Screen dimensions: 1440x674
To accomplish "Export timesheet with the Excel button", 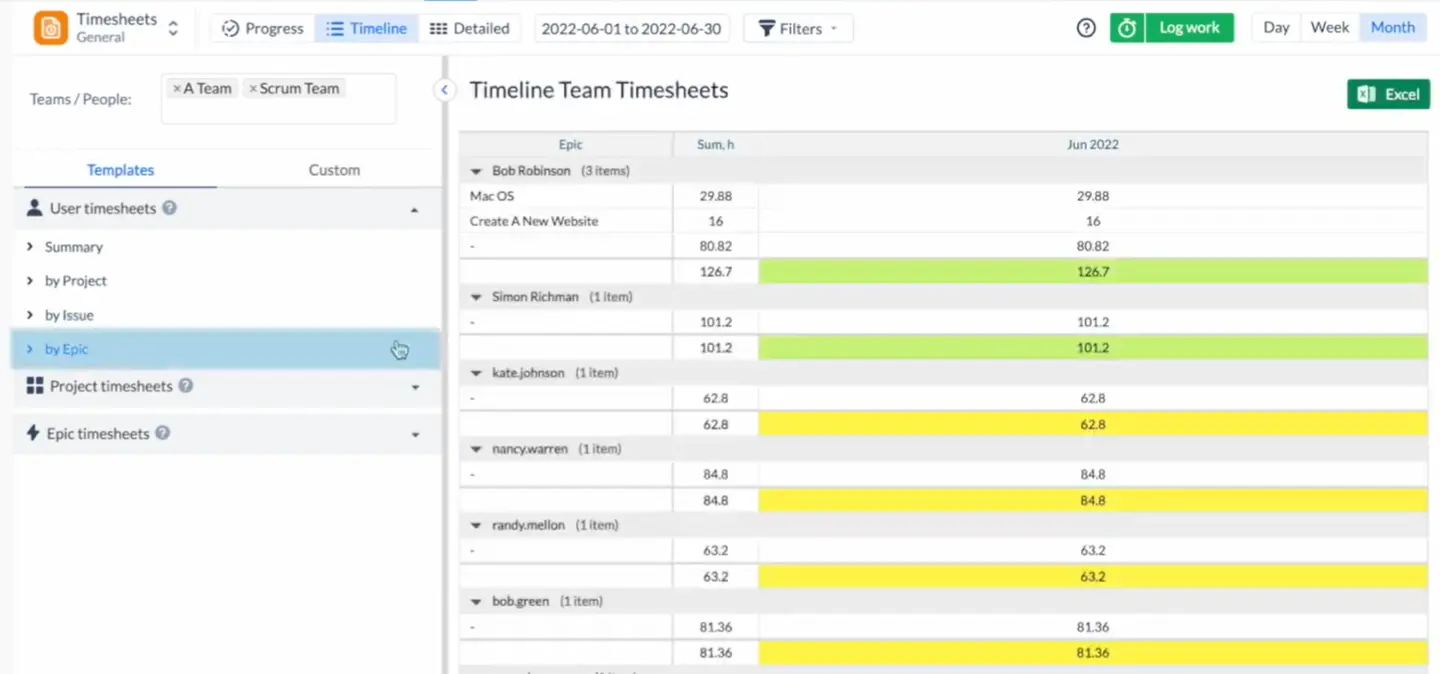I will (x=1388, y=94).
